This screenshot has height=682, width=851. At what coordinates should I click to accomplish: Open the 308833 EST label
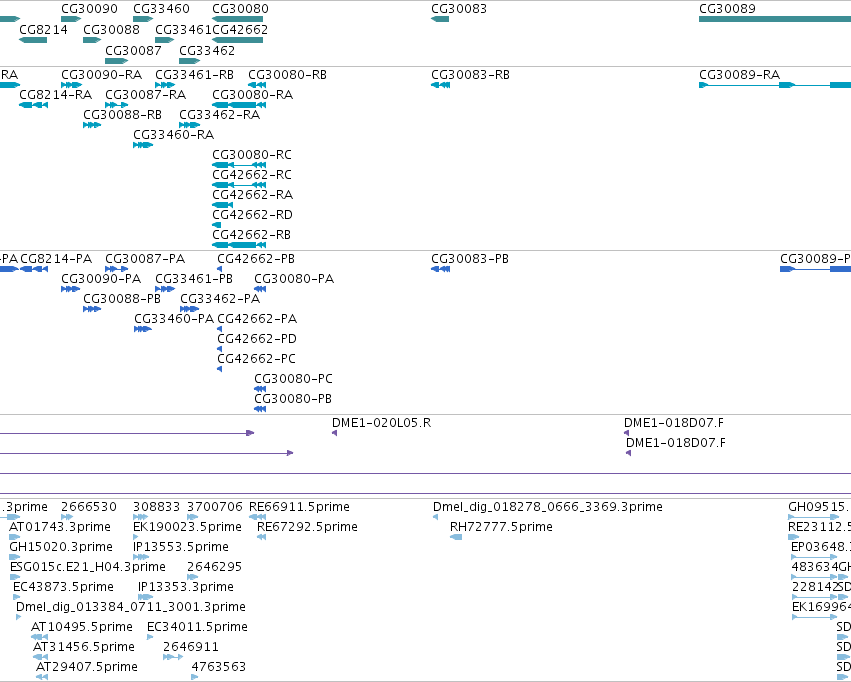pyautogui.click(x=156, y=507)
